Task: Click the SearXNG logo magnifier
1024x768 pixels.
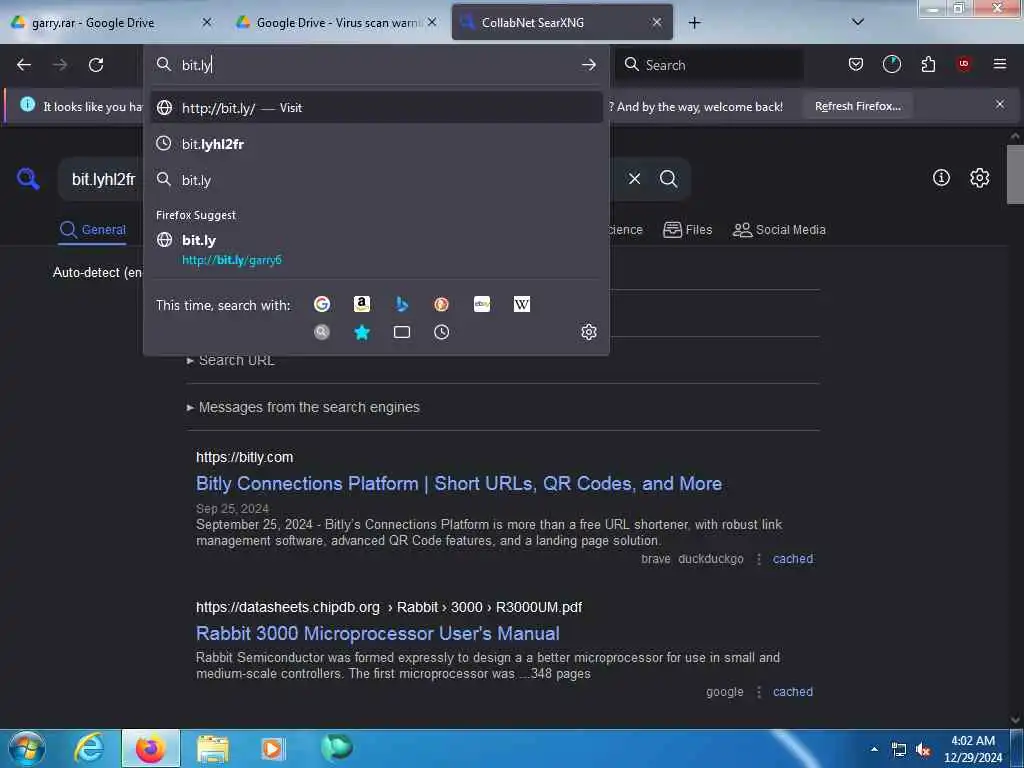Action: point(28,178)
